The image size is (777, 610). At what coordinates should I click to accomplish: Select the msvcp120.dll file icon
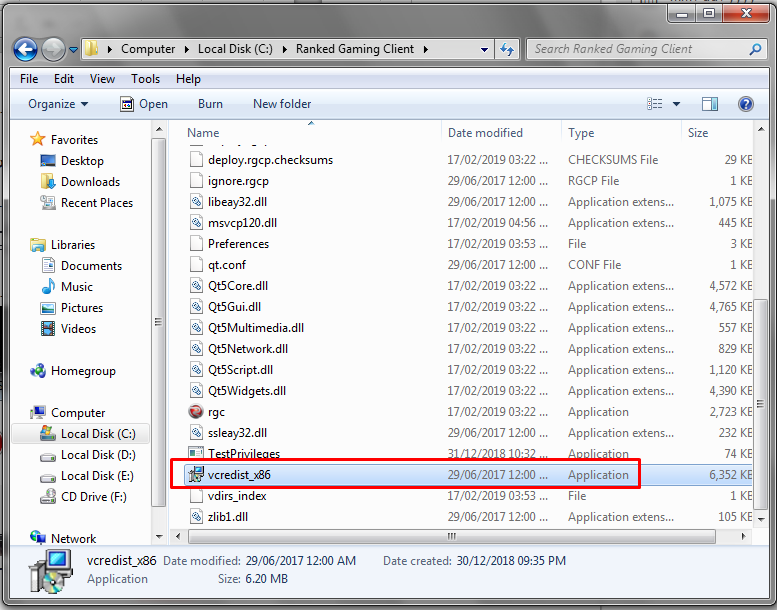(196, 222)
